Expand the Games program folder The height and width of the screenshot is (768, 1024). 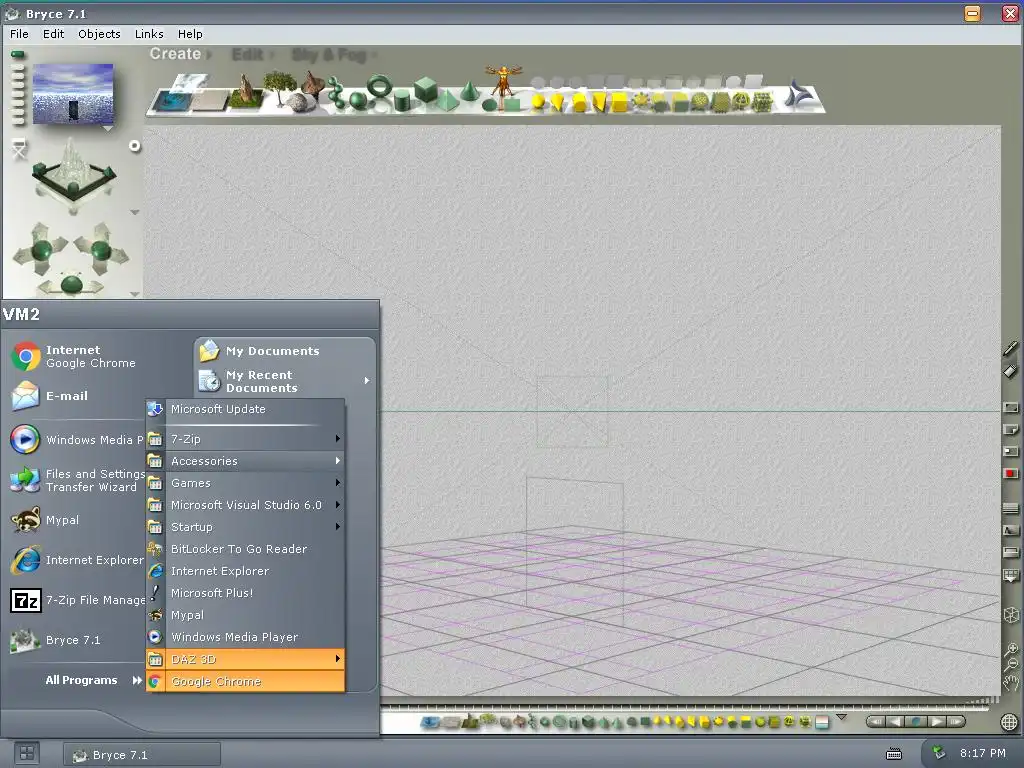click(x=246, y=483)
